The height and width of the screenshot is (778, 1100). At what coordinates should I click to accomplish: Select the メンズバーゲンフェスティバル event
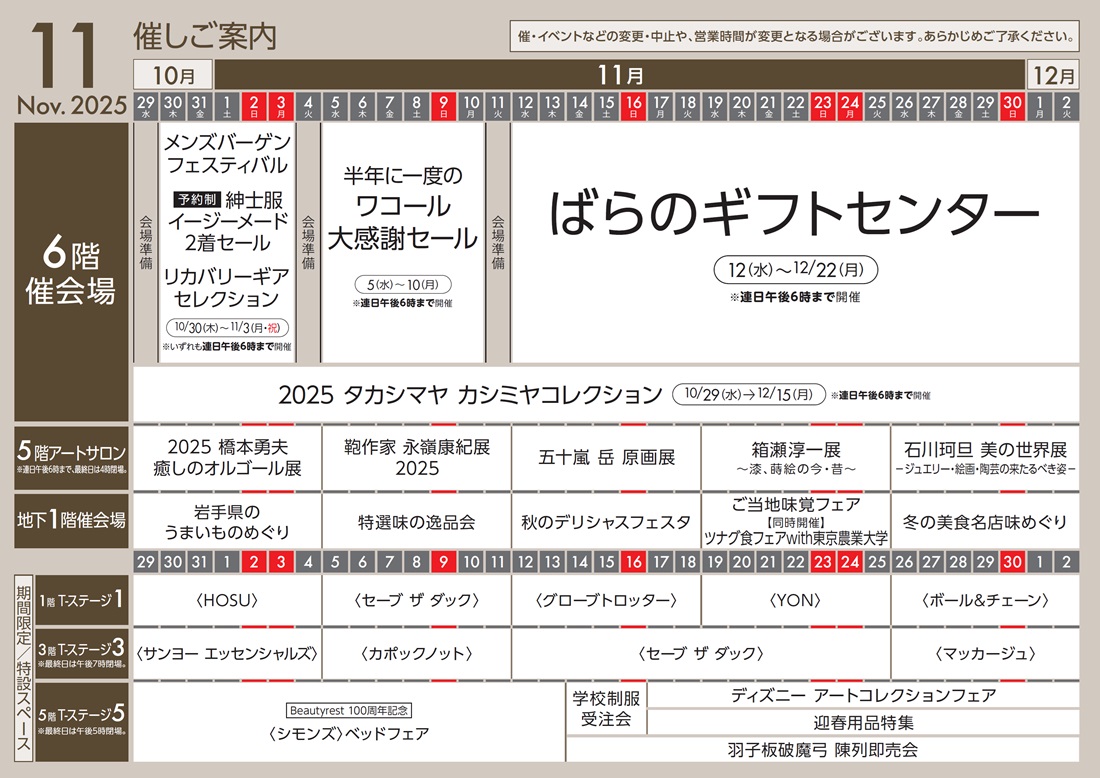[x=226, y=152]
